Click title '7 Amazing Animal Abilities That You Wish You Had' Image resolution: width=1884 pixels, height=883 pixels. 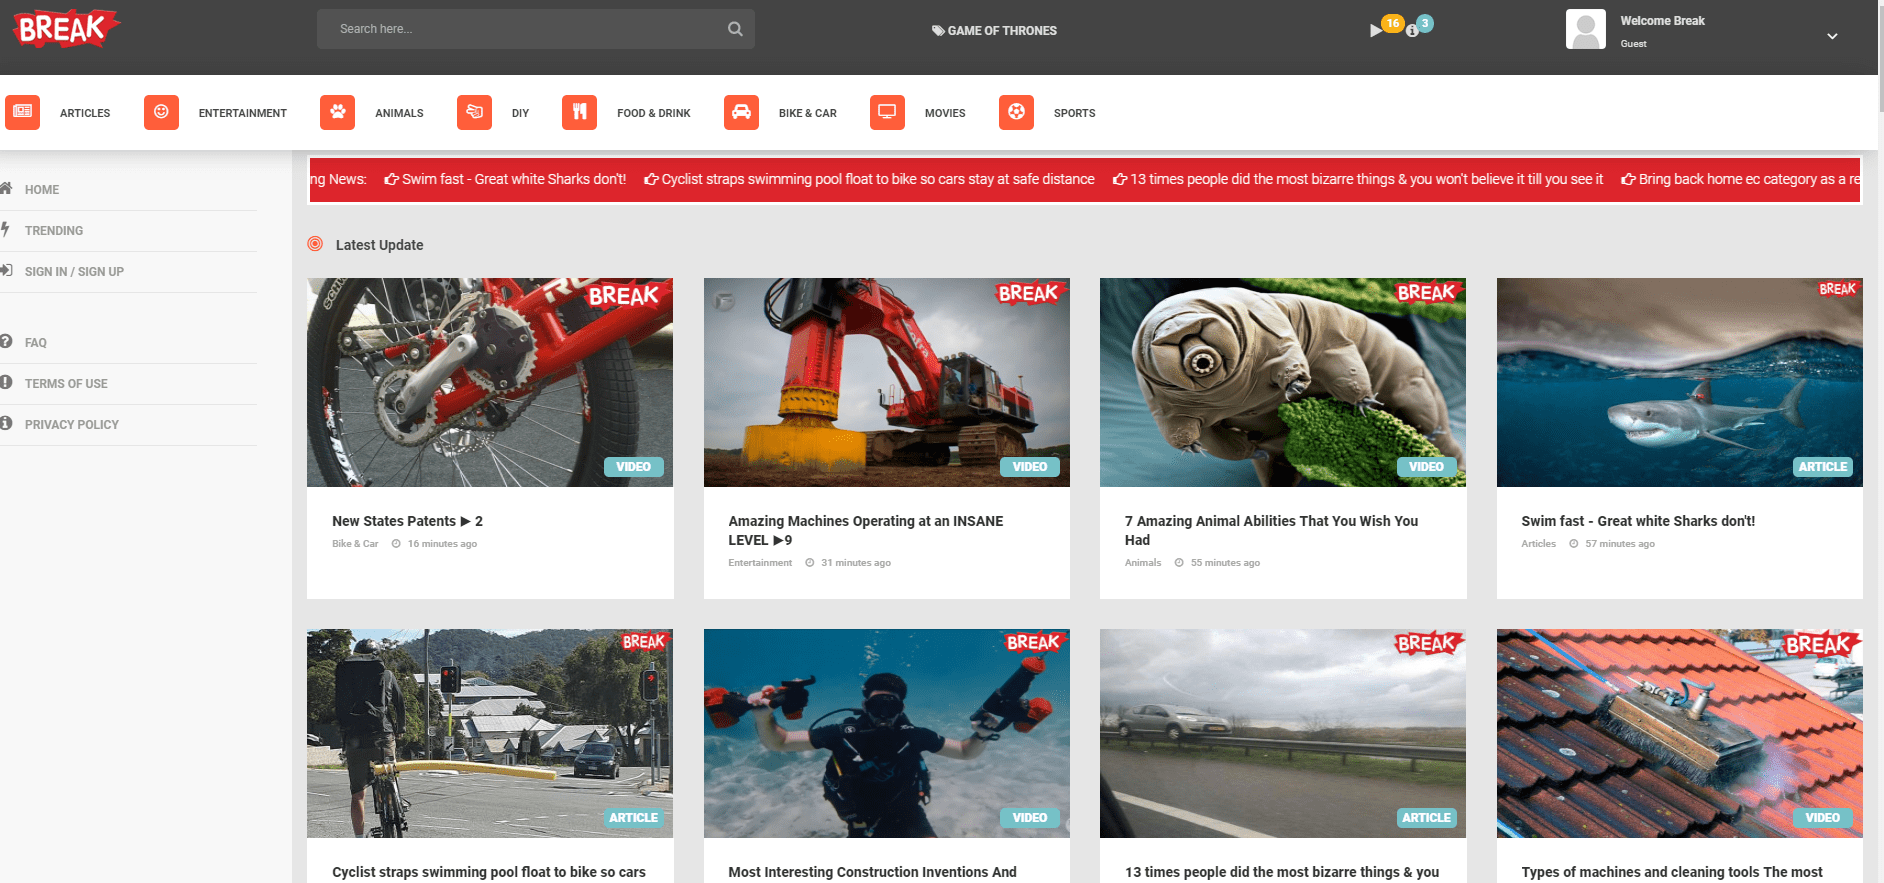1271,530
